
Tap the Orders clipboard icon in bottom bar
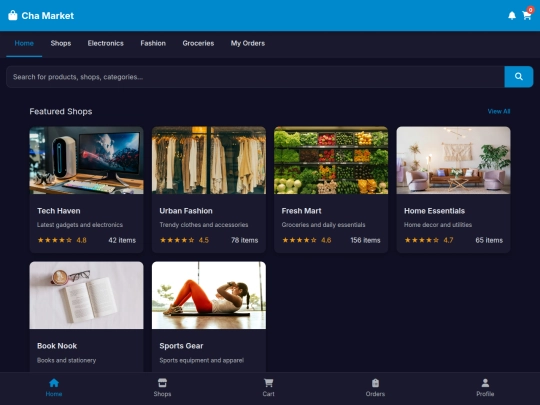(375, 383)
